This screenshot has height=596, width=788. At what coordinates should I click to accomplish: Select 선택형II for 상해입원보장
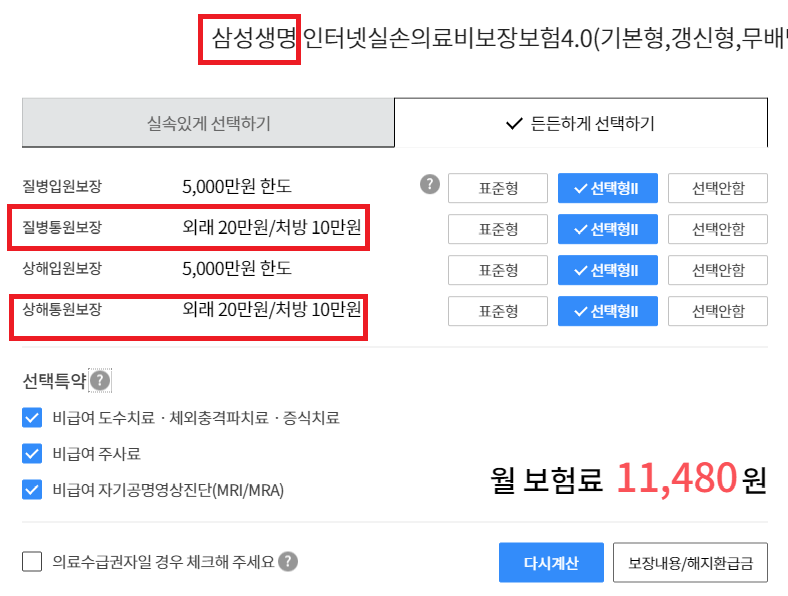click(608, 270)
